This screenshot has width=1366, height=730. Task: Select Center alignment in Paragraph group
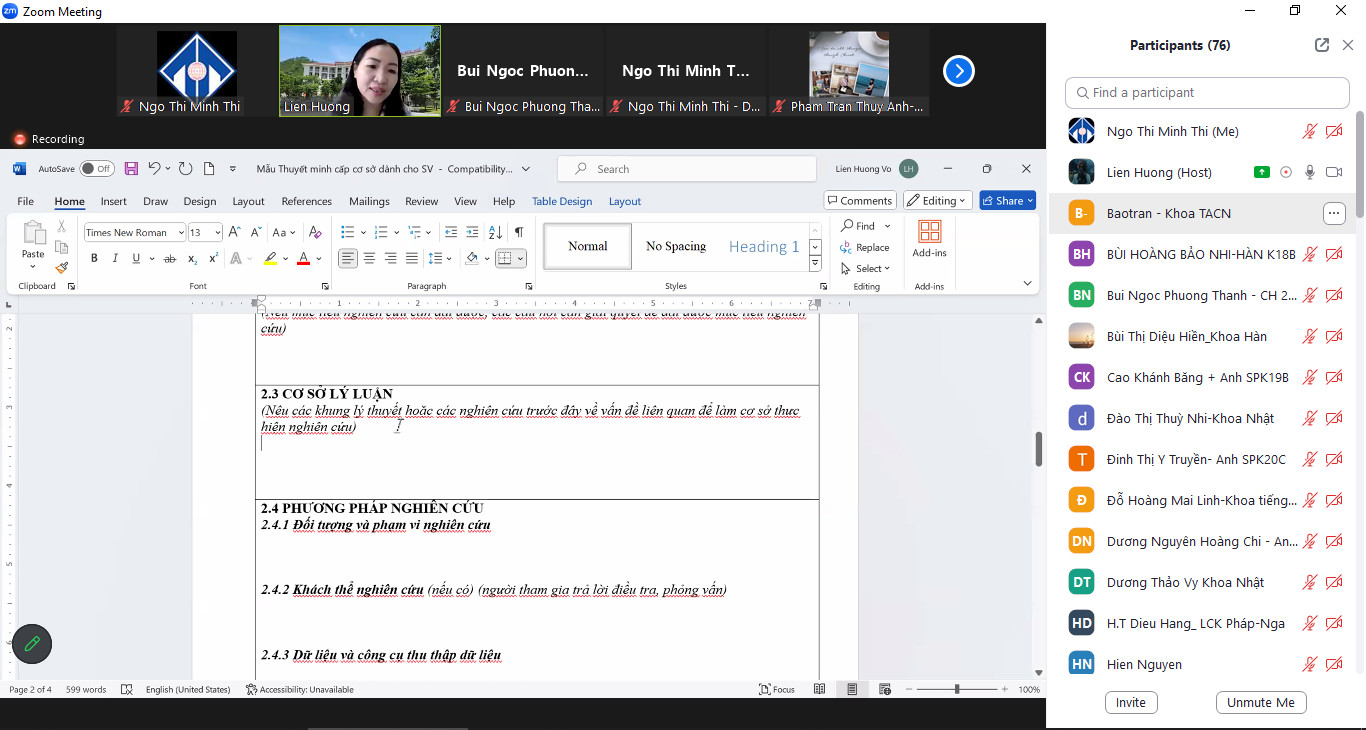pyautogui.click(x=369, y=259)
